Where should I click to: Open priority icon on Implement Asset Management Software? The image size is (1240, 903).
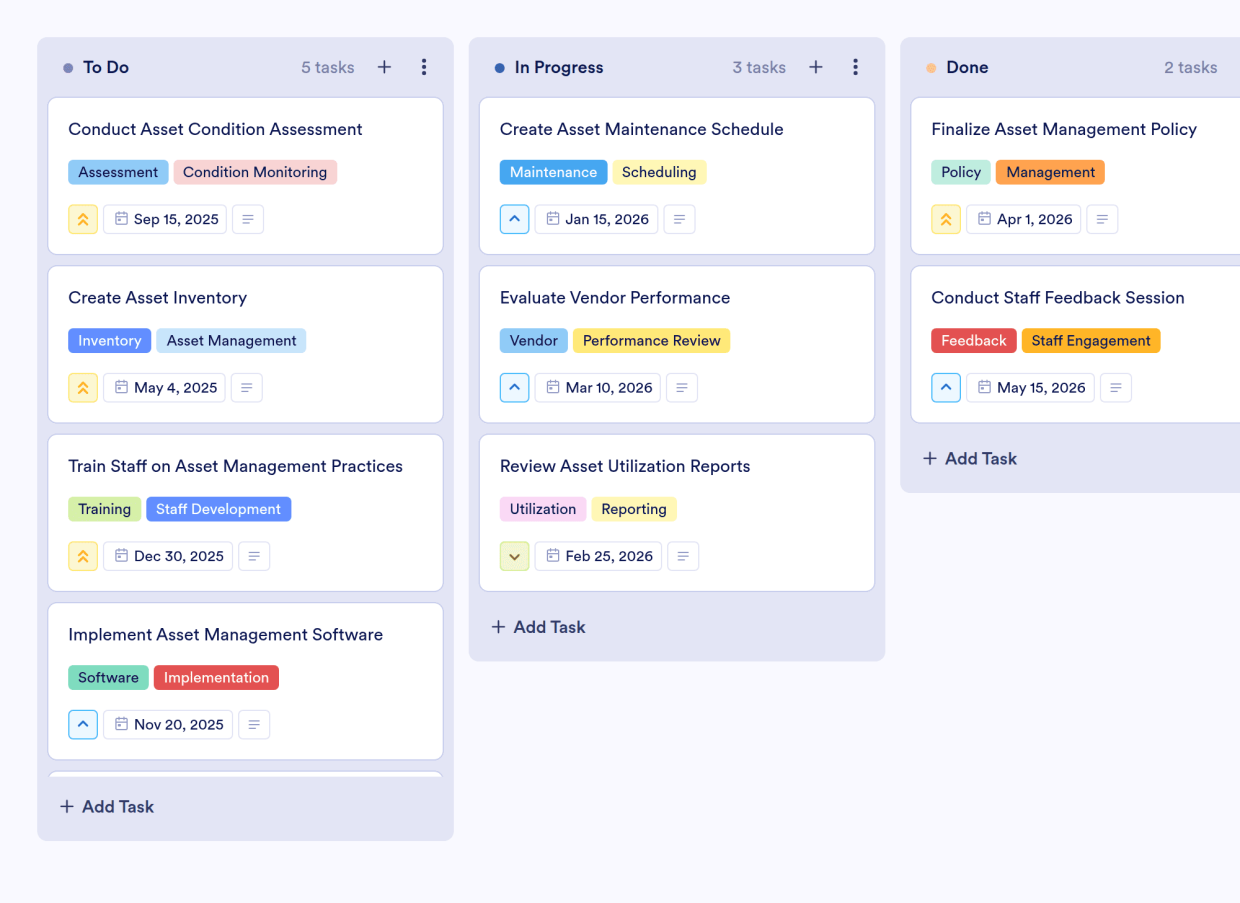pos(83,725)
